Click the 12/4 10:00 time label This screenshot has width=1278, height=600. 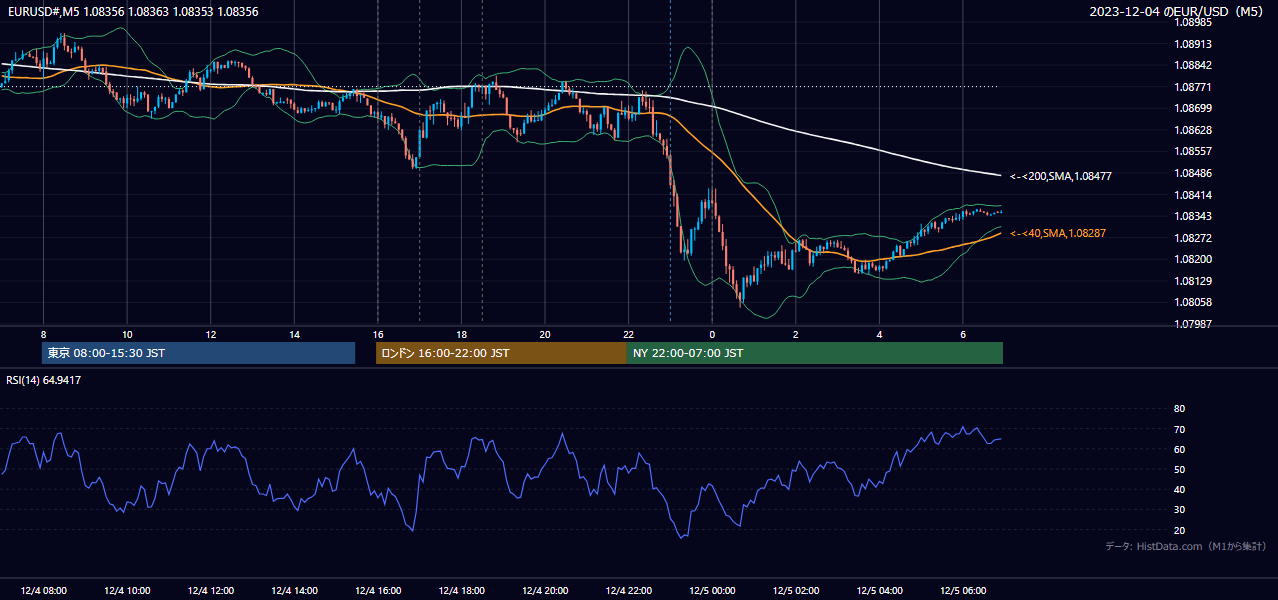[x=127, y=591]
